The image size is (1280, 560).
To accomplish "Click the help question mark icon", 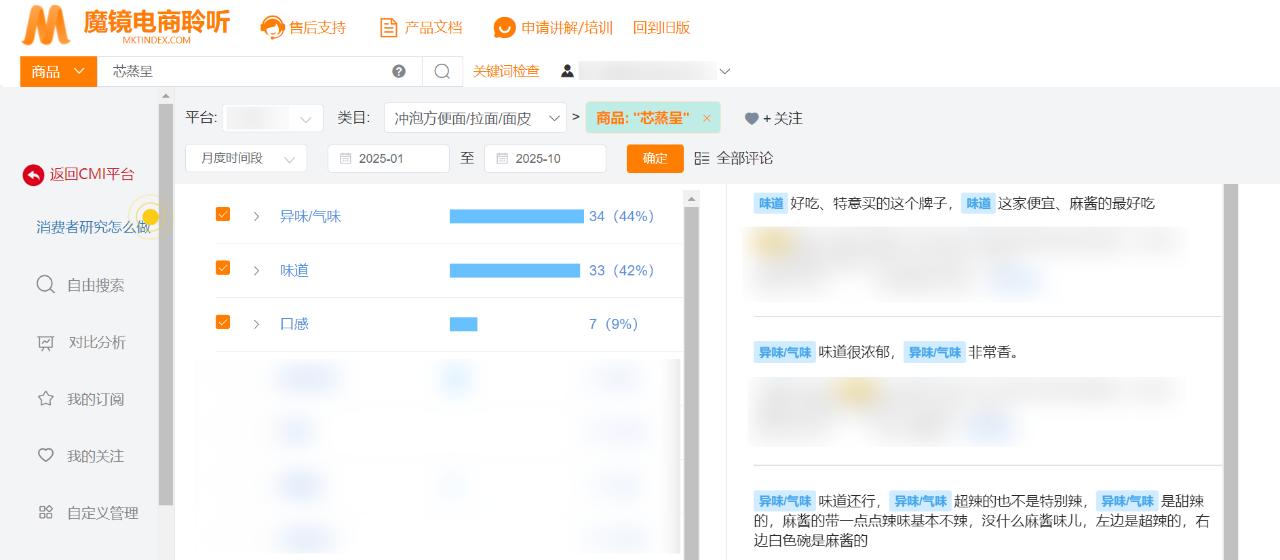I will 399,71.
